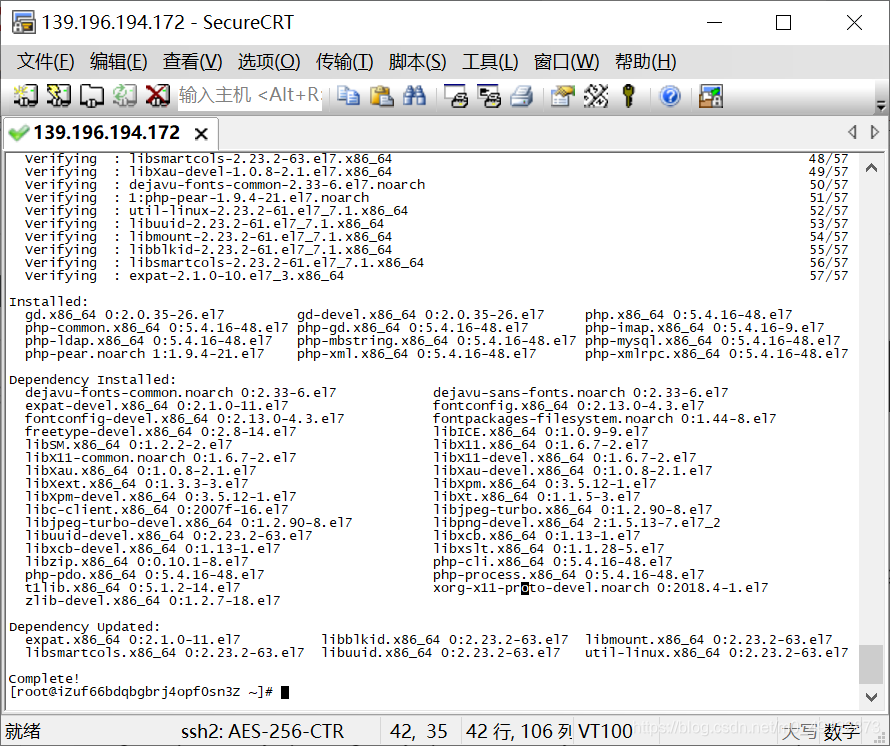Image resolution: width=890 pixels, height=746 pixels.
Task: Click the Find binoculars icon
Action: [414, 95]
